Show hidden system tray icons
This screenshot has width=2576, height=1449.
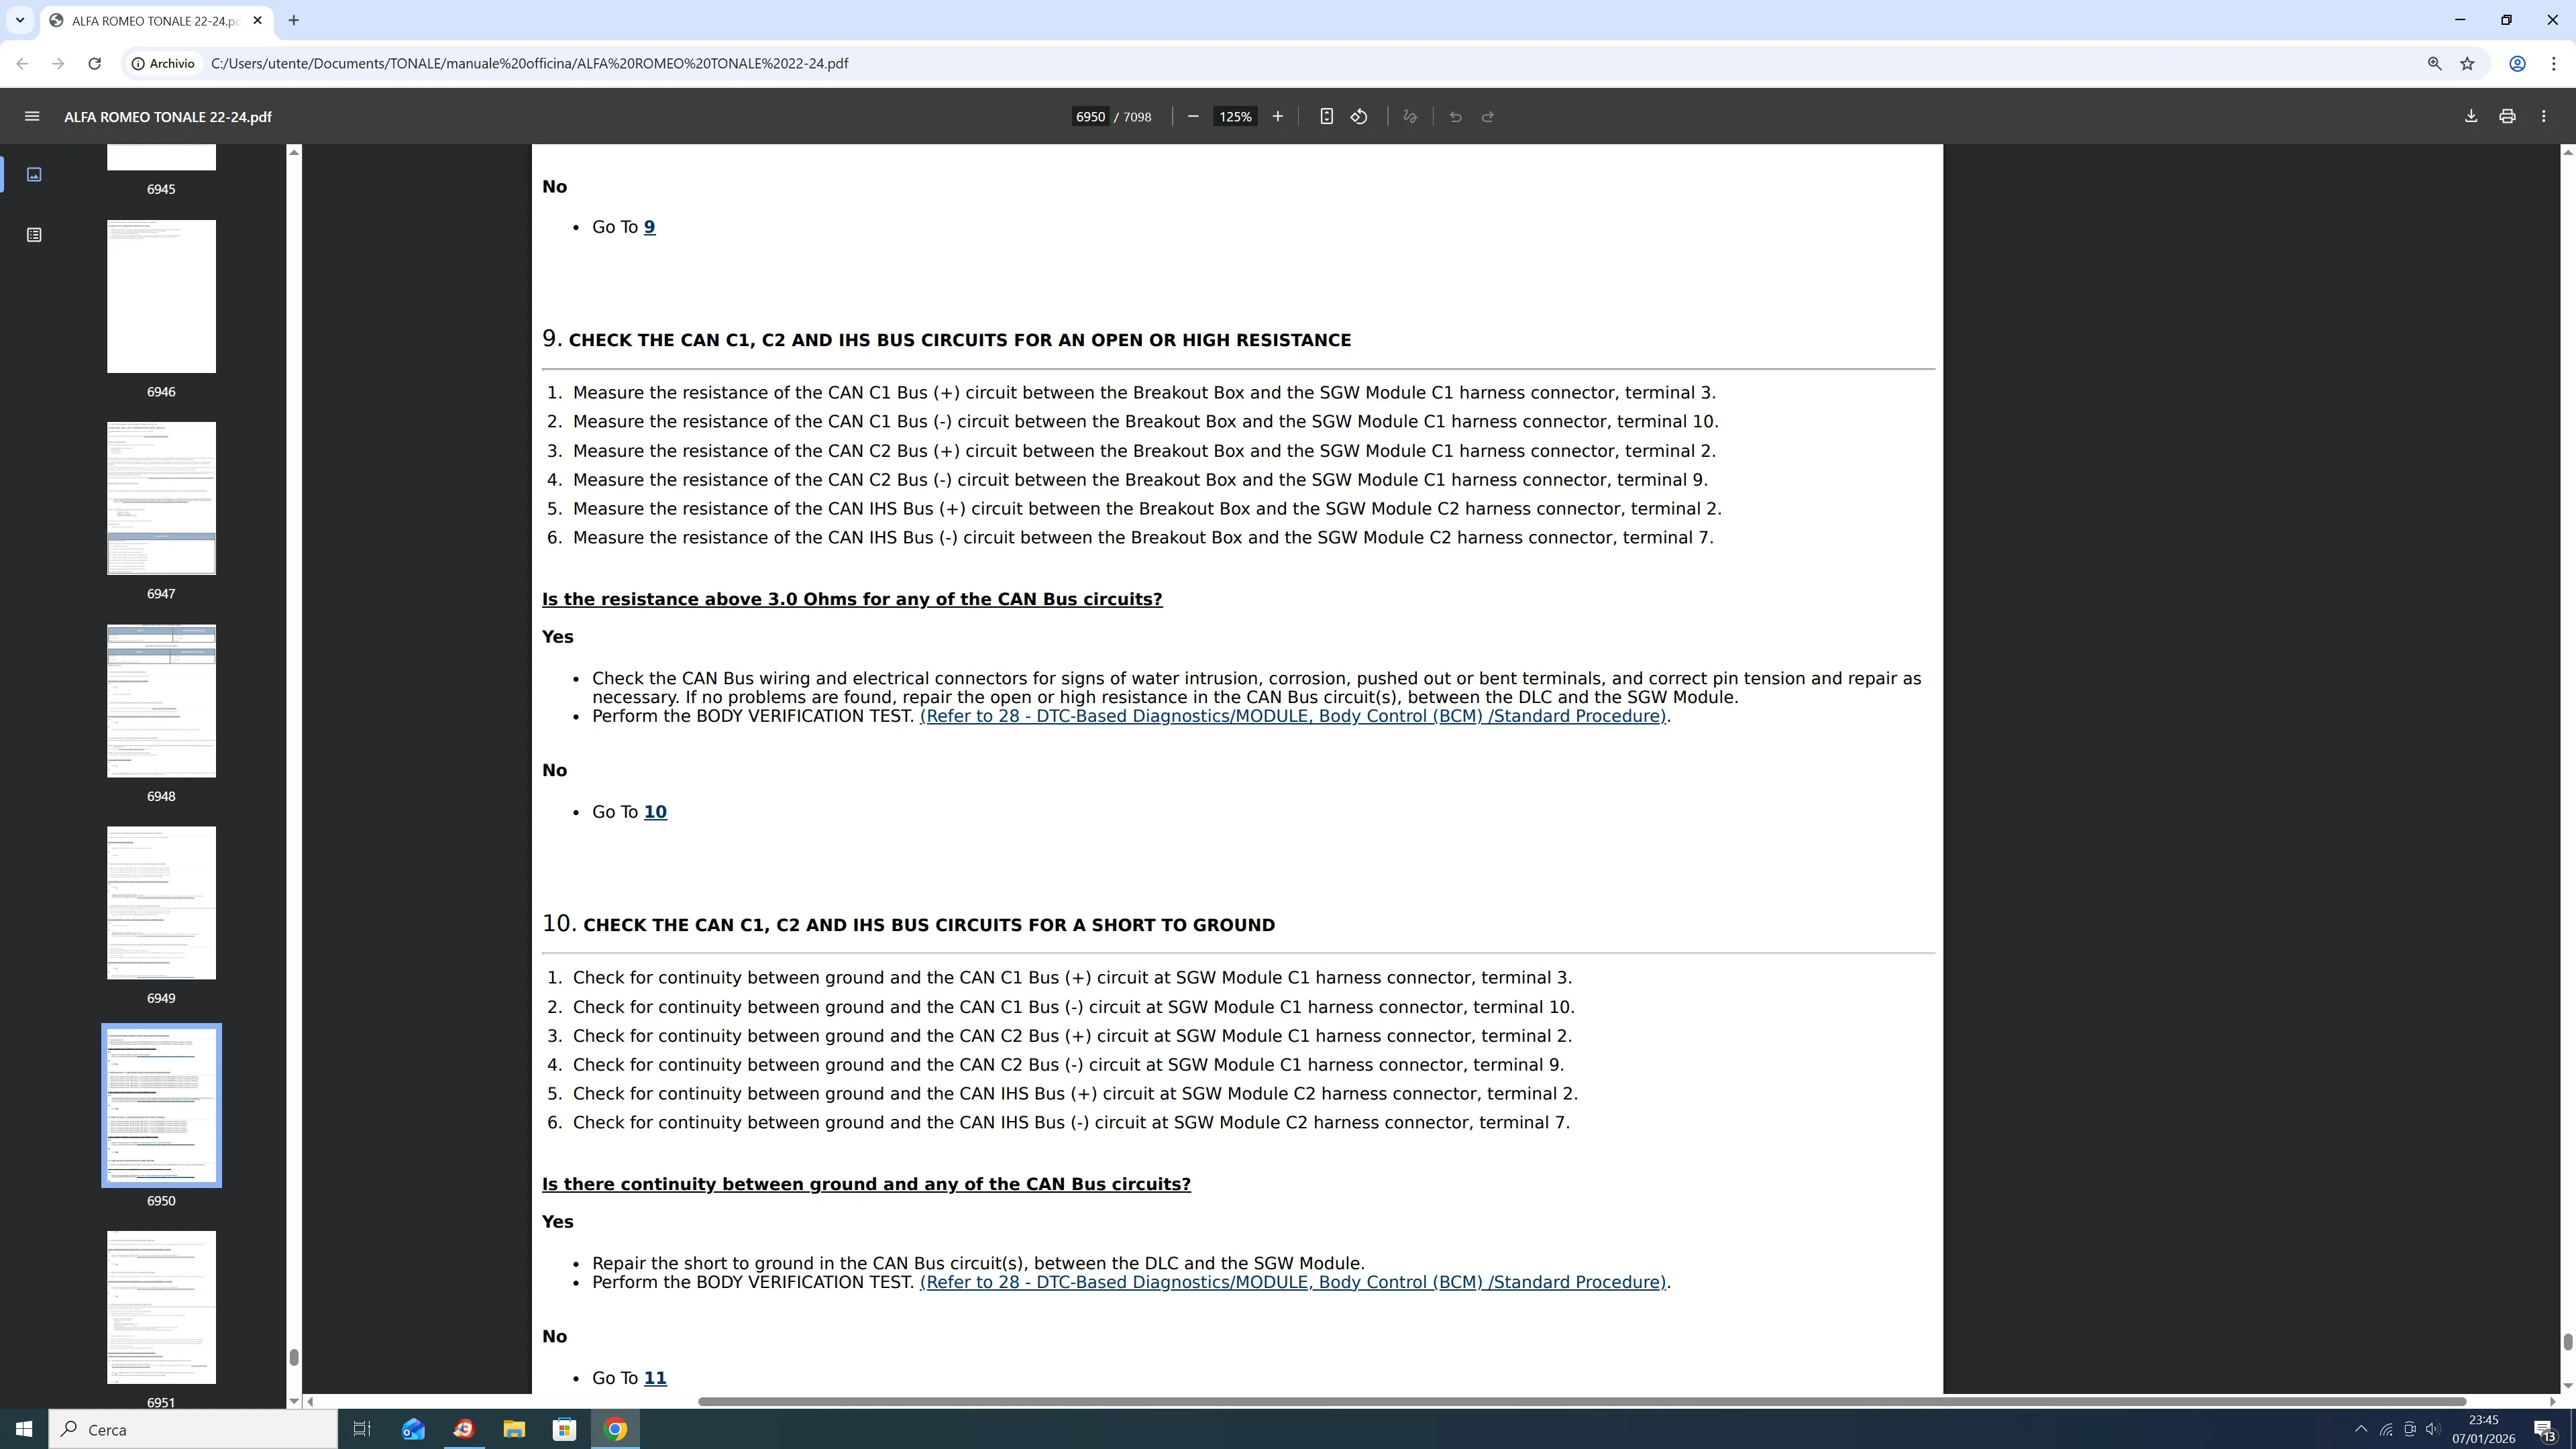[x=2361, y=1429]
